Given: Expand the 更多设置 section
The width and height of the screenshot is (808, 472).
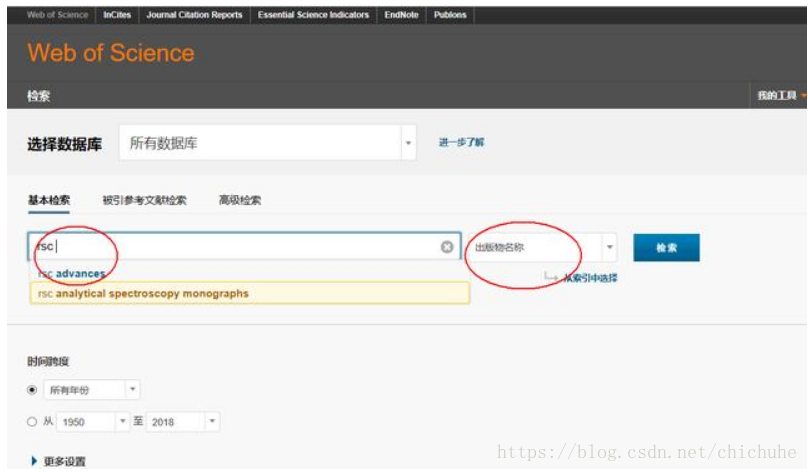Looking at the screenshot, I should pos(58,461).
